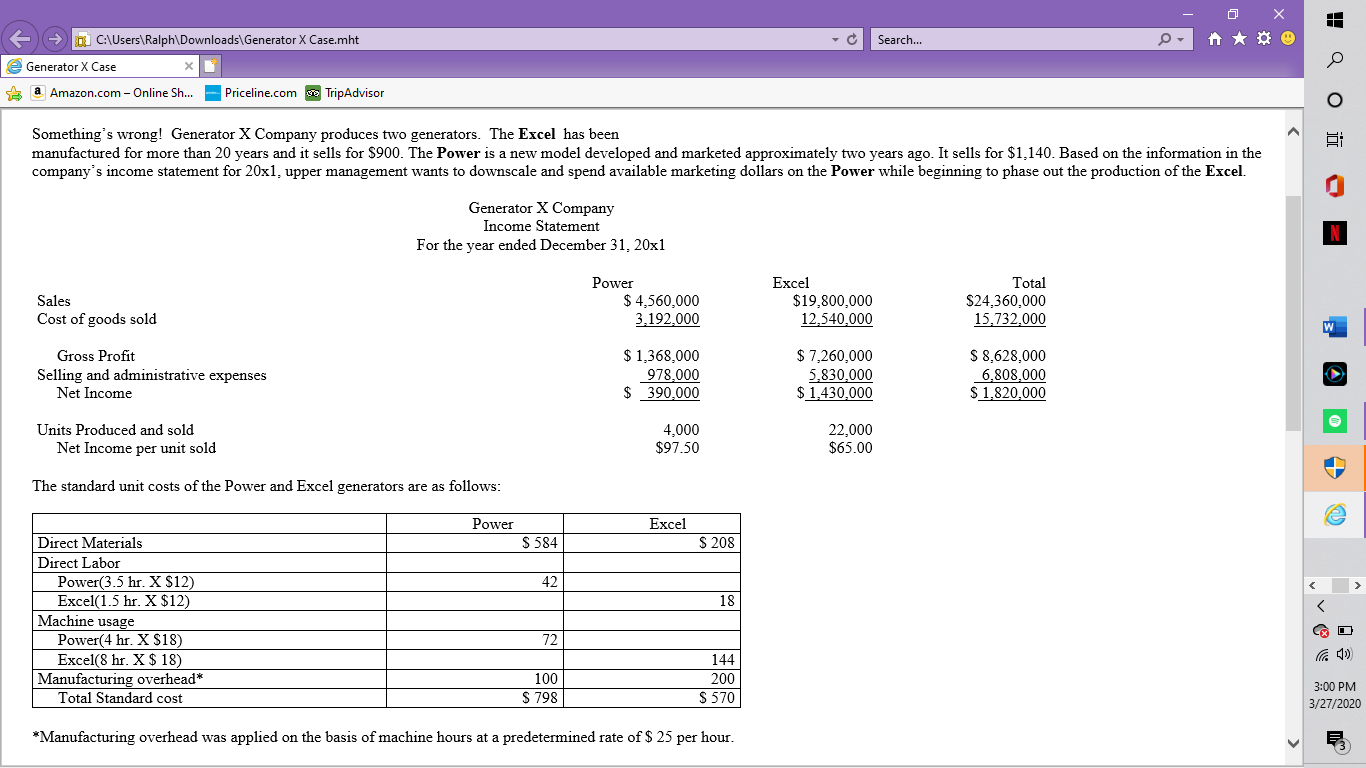Viewport: 1366px width, 768px height.
Task: Click the Excel net income per unit $65.00
Action: (x=850, y=448)
